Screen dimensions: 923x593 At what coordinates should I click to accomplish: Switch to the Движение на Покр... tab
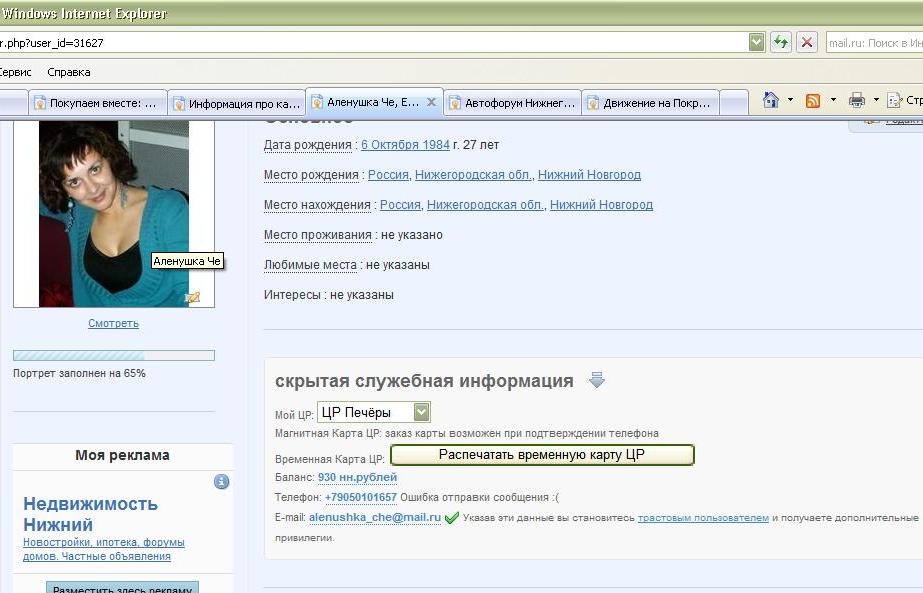pos(650,103)
